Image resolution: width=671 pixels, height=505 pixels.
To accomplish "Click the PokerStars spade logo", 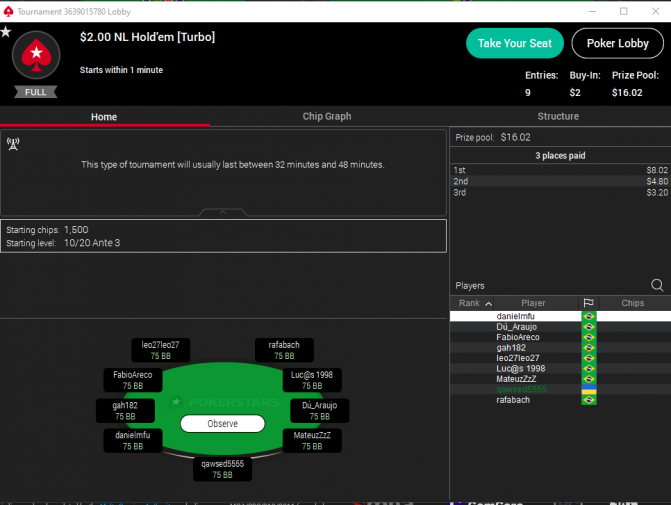I will tap(36, 55).
